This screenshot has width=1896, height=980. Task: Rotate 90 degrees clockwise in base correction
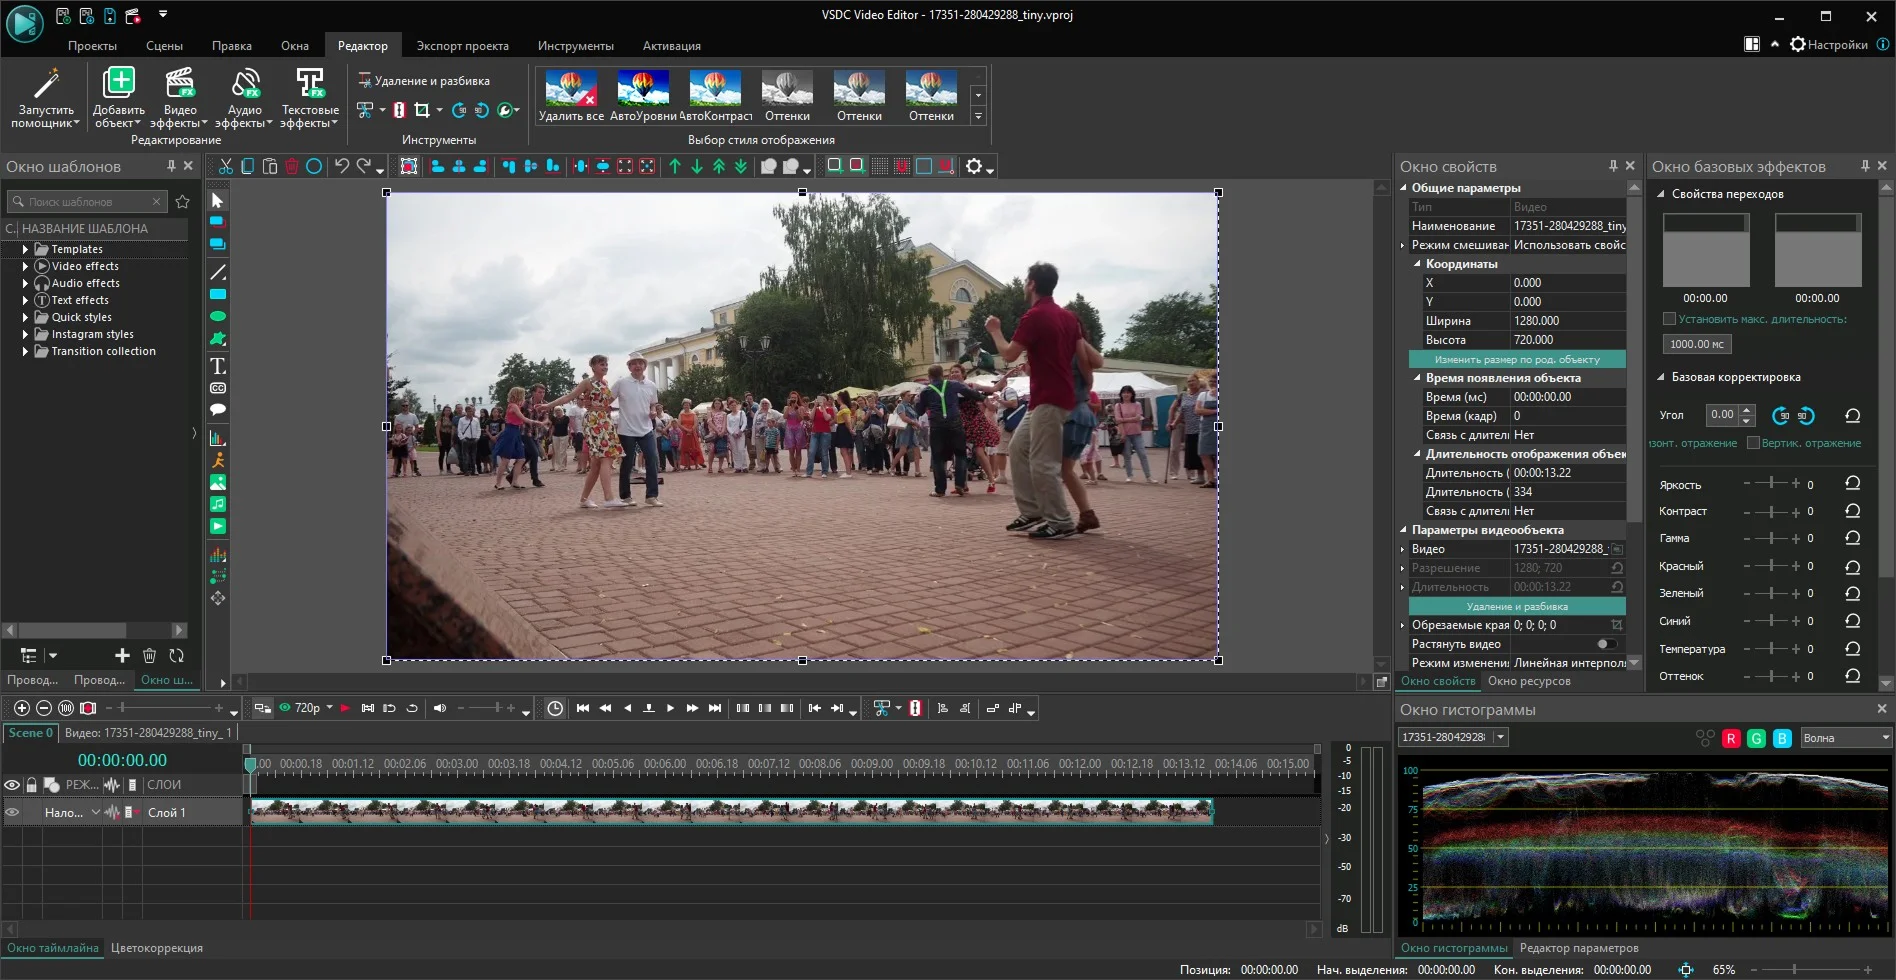point(1780,415)
